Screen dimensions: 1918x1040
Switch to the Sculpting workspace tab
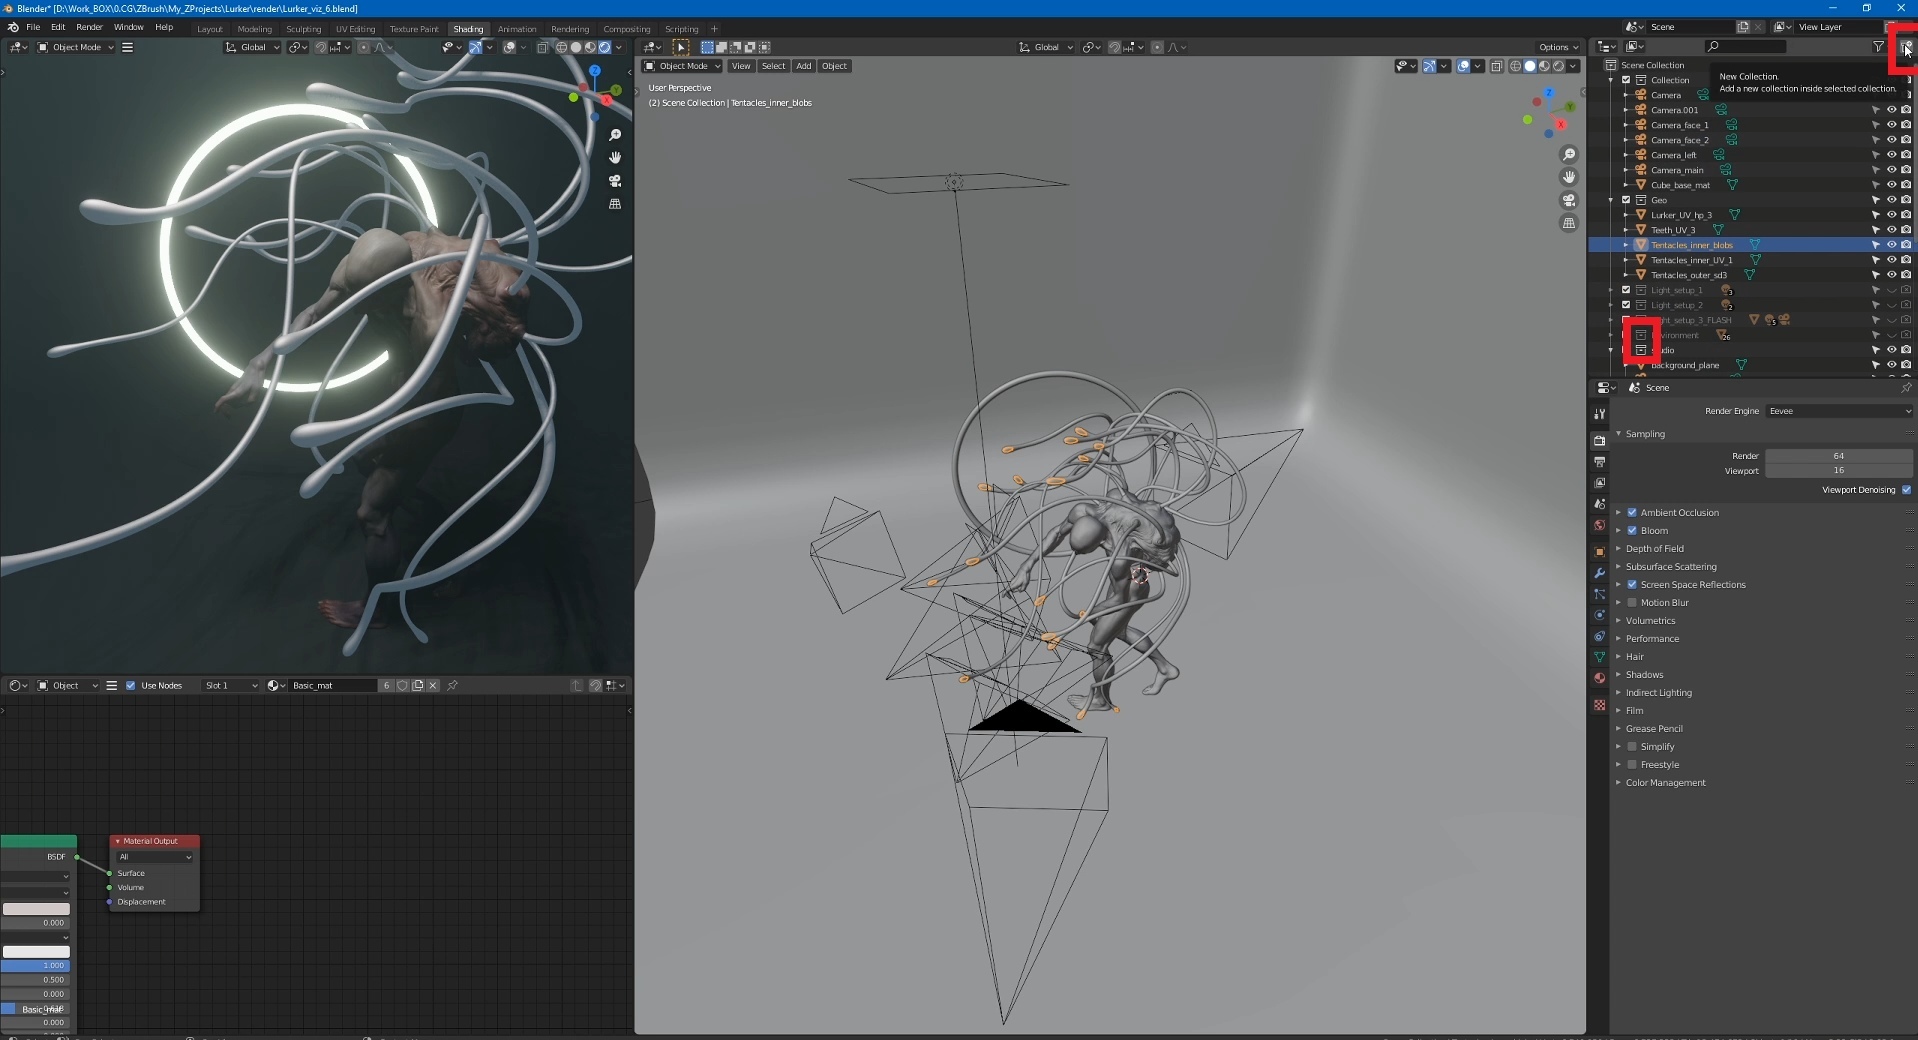(303, 29)
